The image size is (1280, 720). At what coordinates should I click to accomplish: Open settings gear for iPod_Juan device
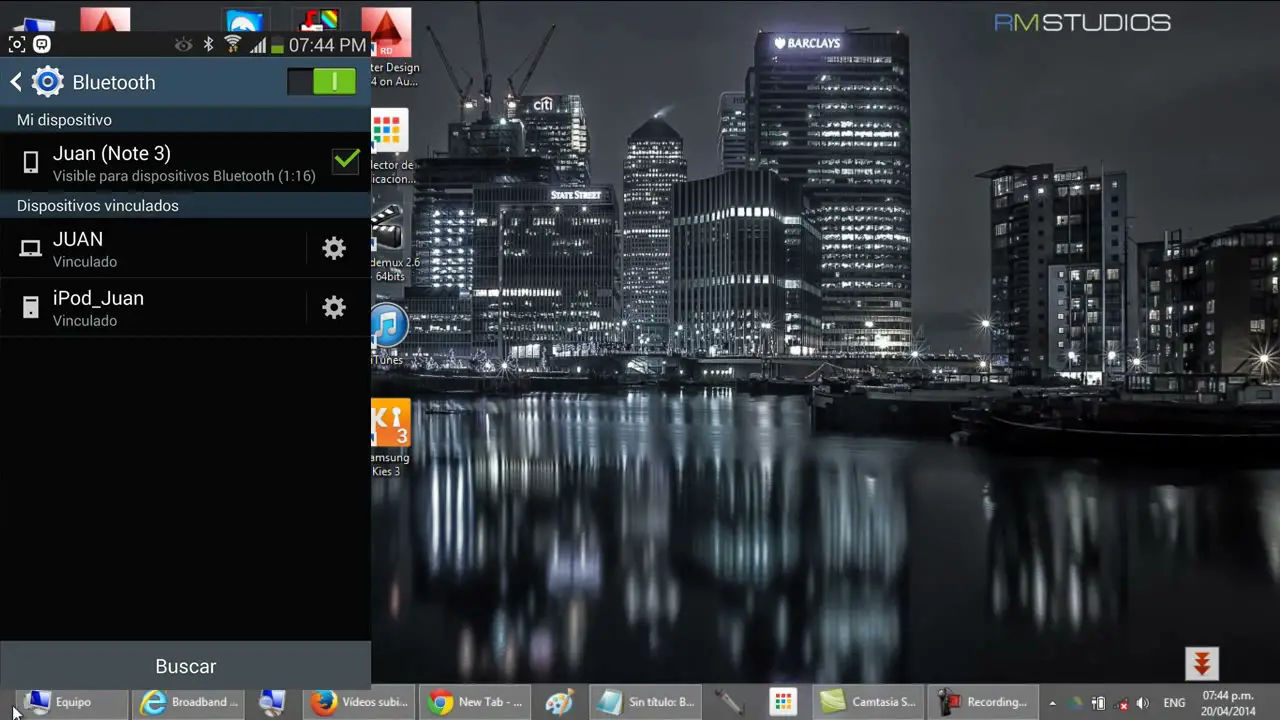click(334, 308)
